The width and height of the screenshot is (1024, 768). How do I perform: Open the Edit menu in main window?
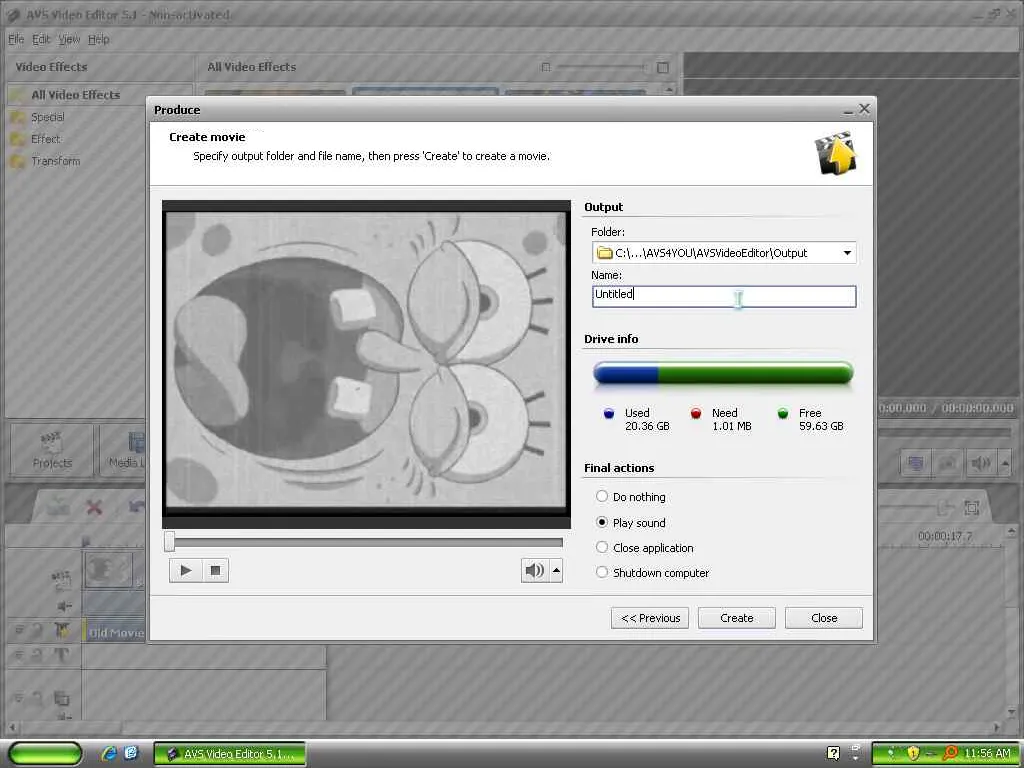tap(41, 39)
